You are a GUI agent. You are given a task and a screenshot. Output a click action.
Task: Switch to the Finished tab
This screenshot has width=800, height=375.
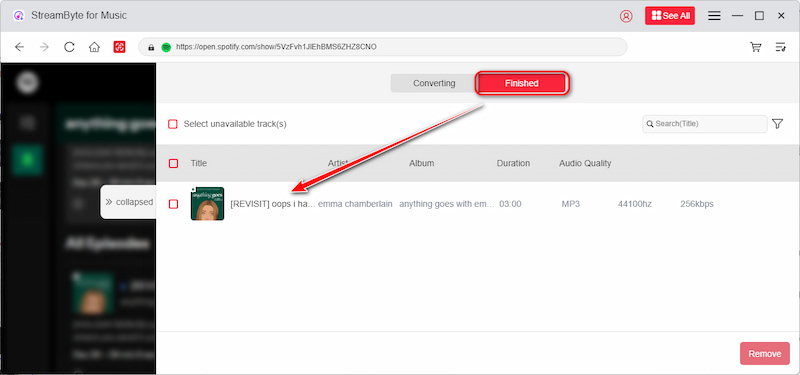pyautogui.click(x=522, y=83)
